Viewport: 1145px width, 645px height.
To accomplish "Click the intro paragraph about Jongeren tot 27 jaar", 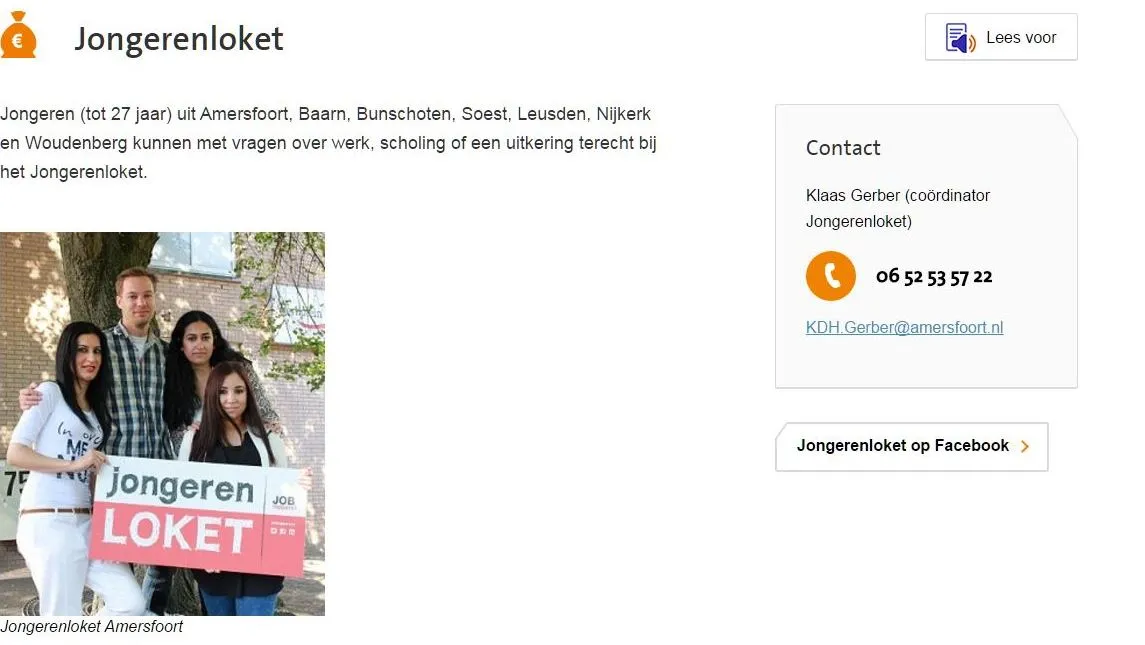I will pyautogui.click(x=329, y=143).
